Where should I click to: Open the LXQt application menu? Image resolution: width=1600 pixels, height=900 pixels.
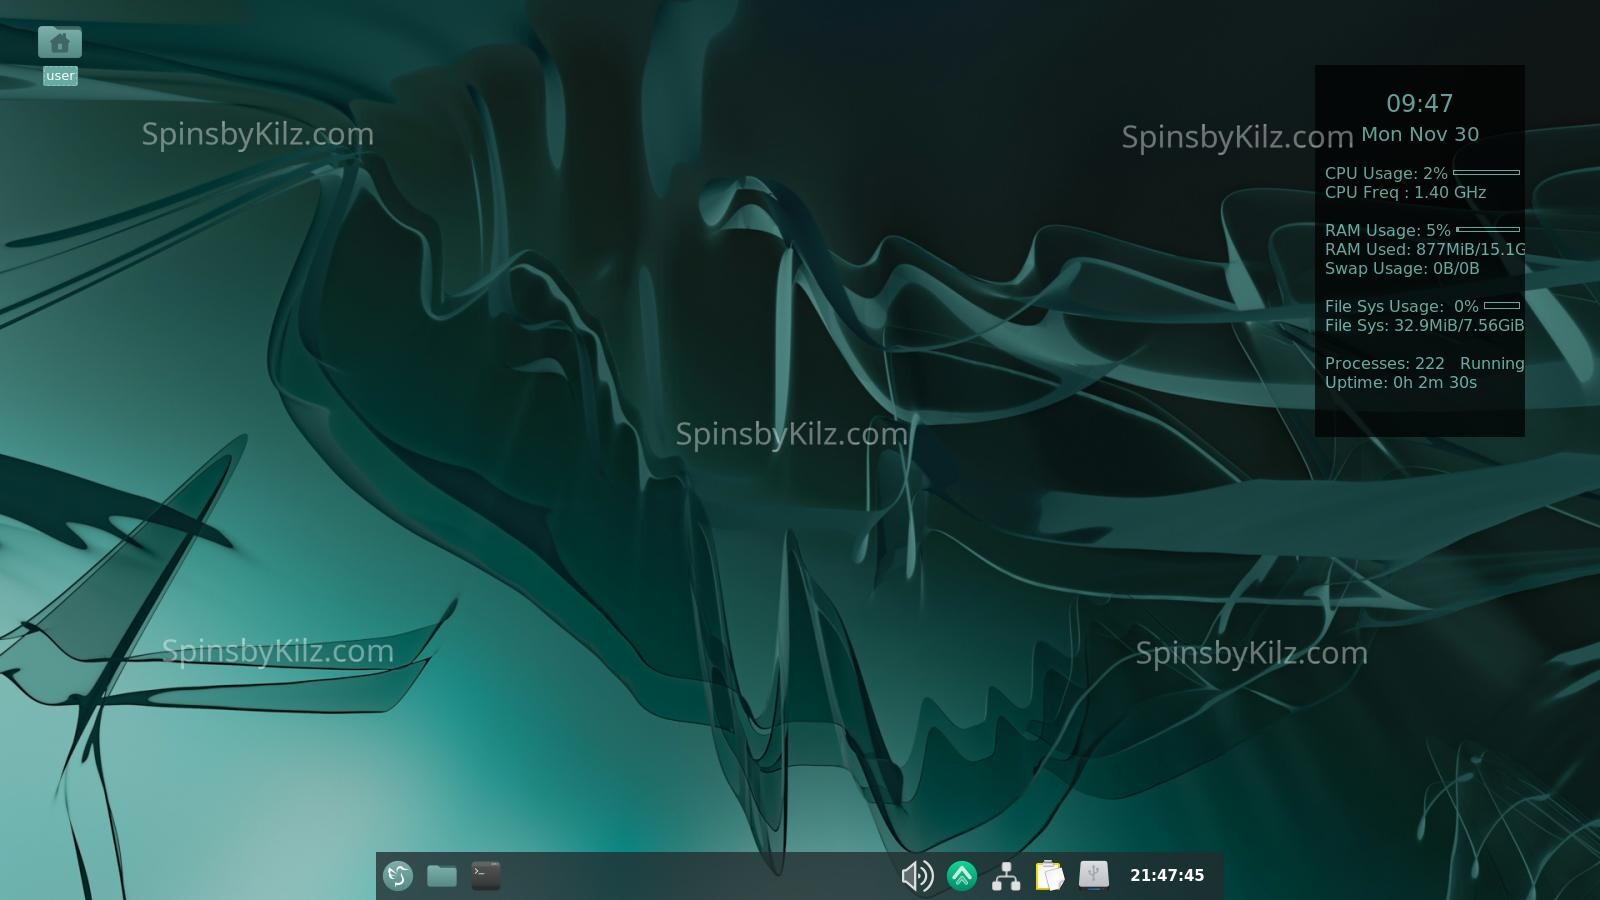(398, 876)
